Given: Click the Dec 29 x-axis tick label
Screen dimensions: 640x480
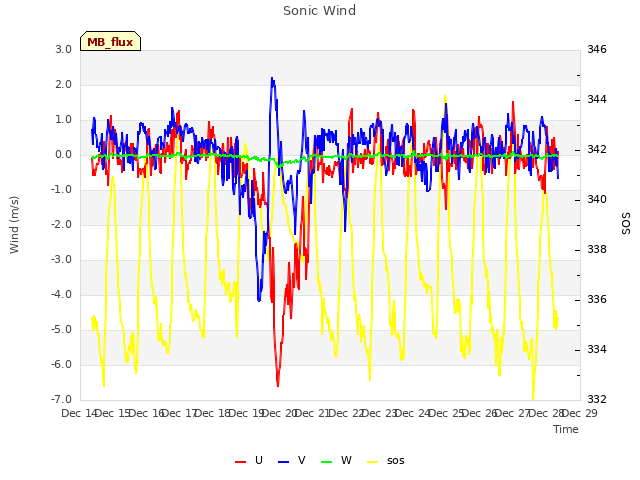Looking at the screenshot, I should point(580,413).
